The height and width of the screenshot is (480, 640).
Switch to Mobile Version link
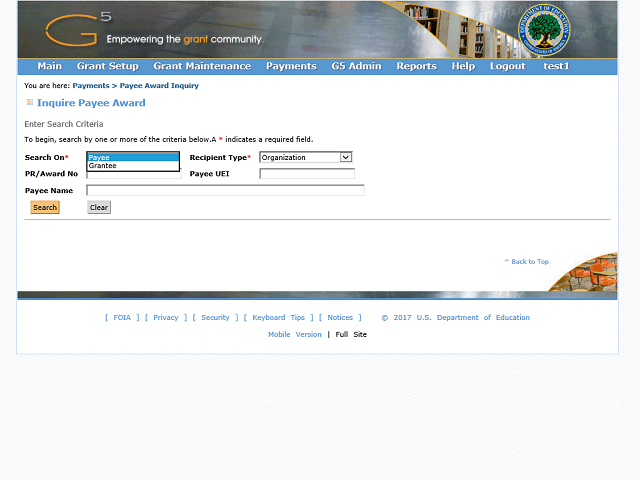tap(295, 335)
